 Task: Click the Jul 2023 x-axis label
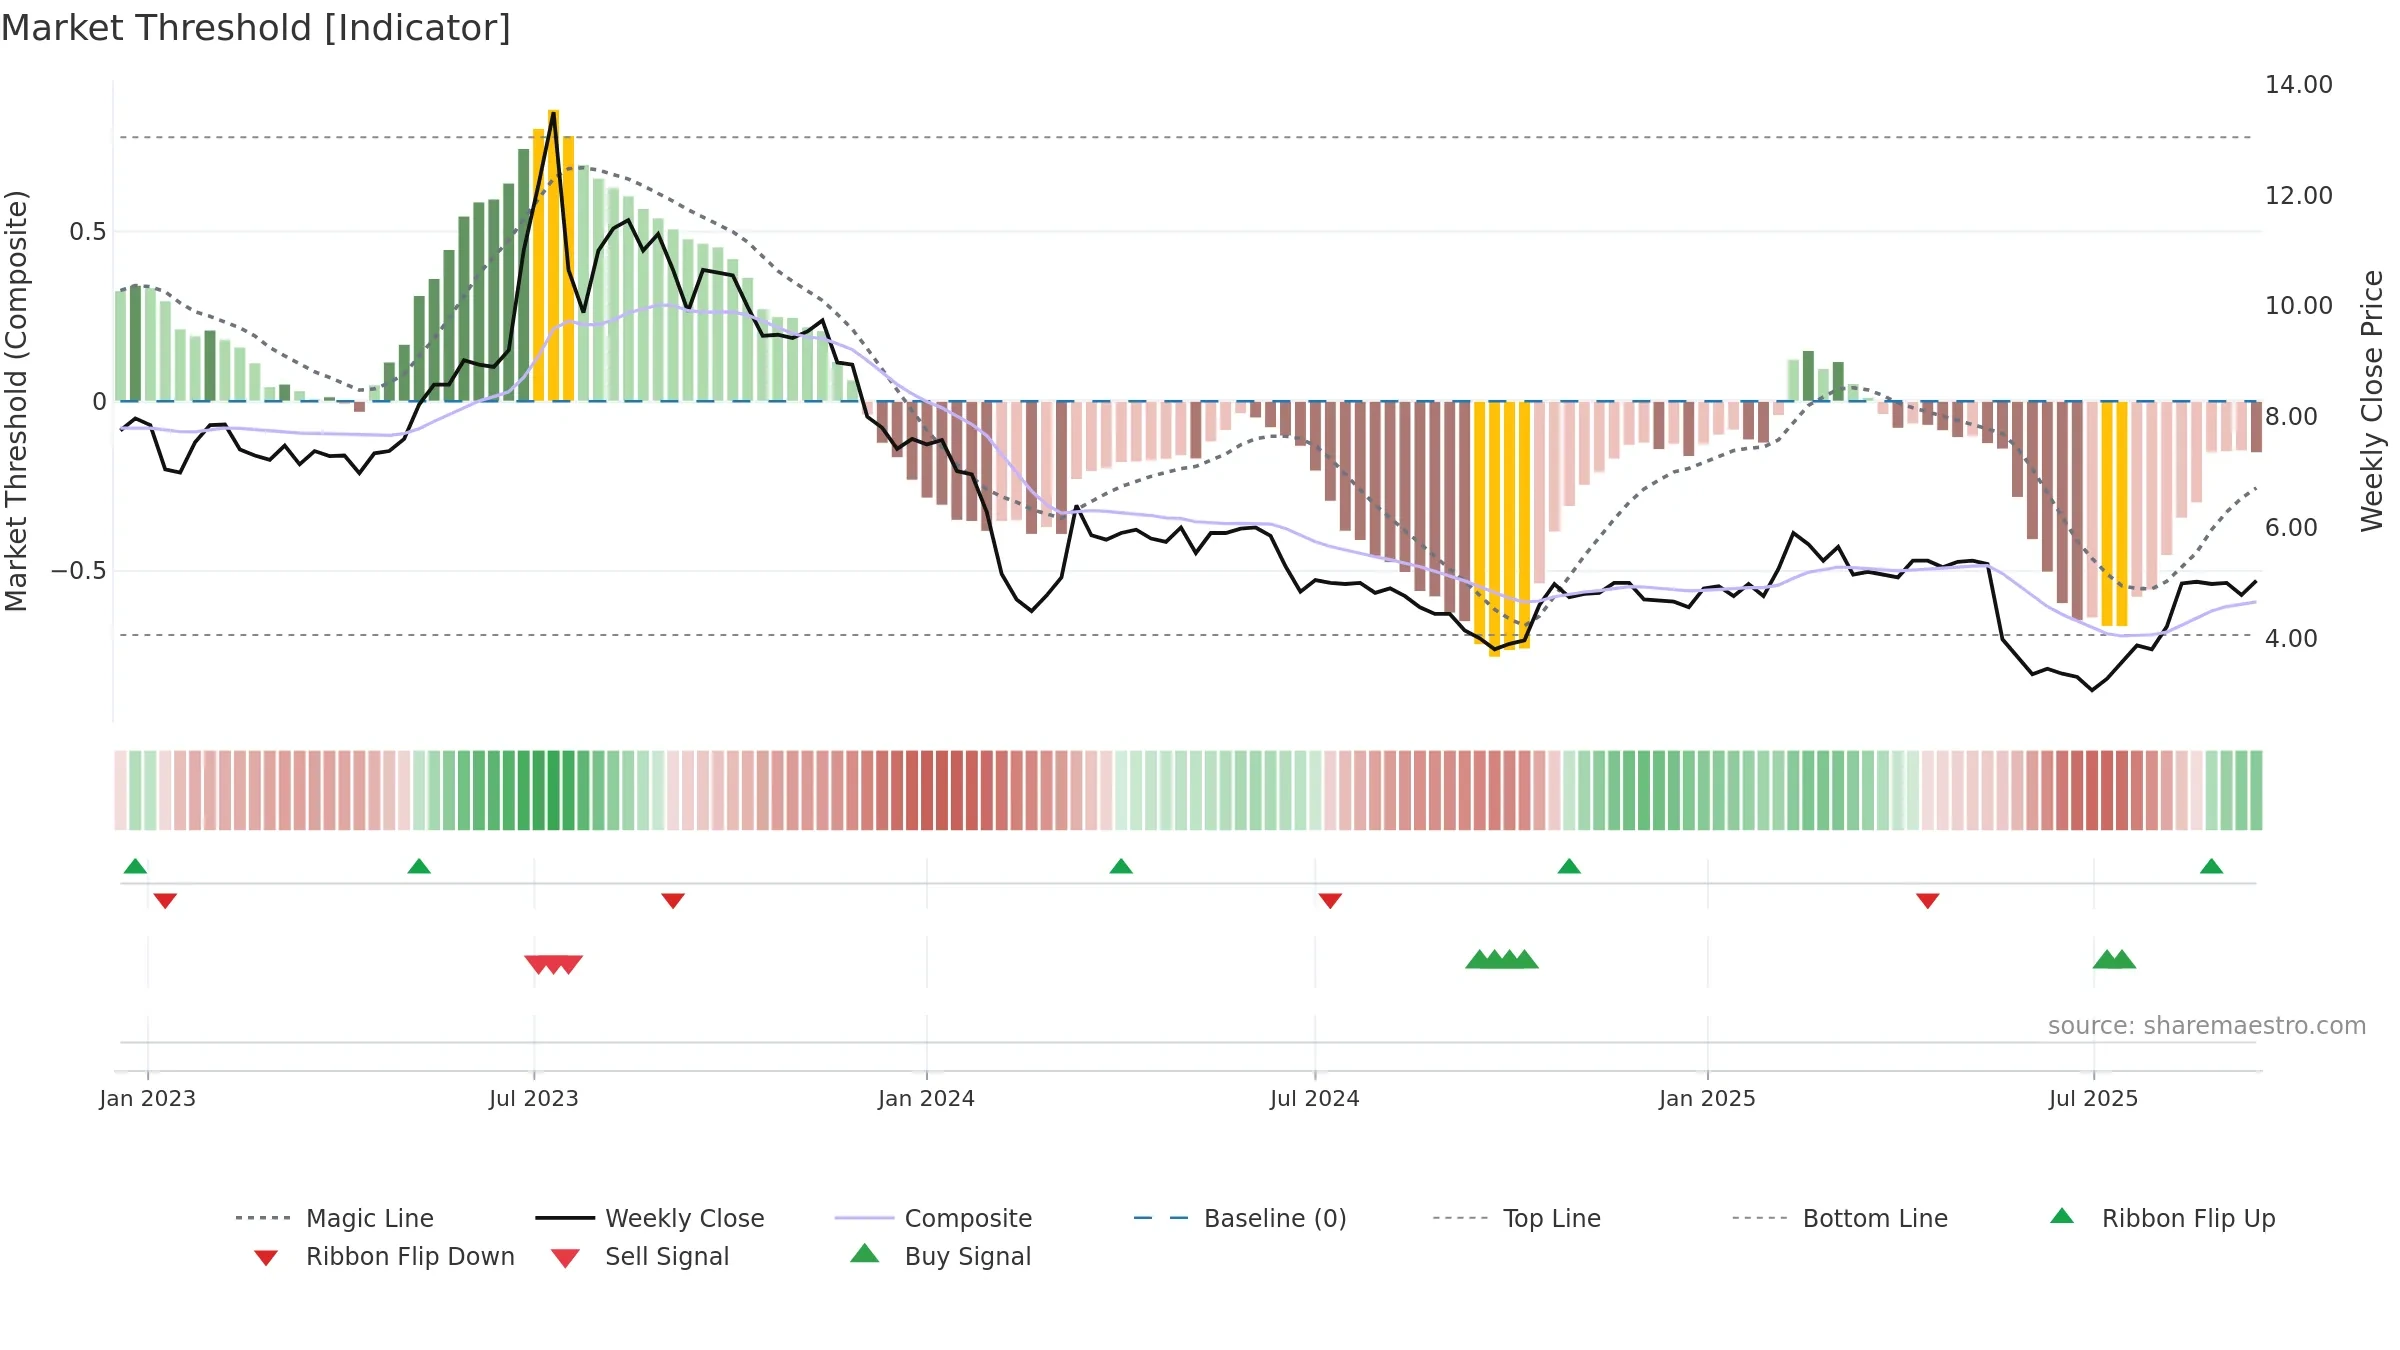click(x=534, y=1098)
